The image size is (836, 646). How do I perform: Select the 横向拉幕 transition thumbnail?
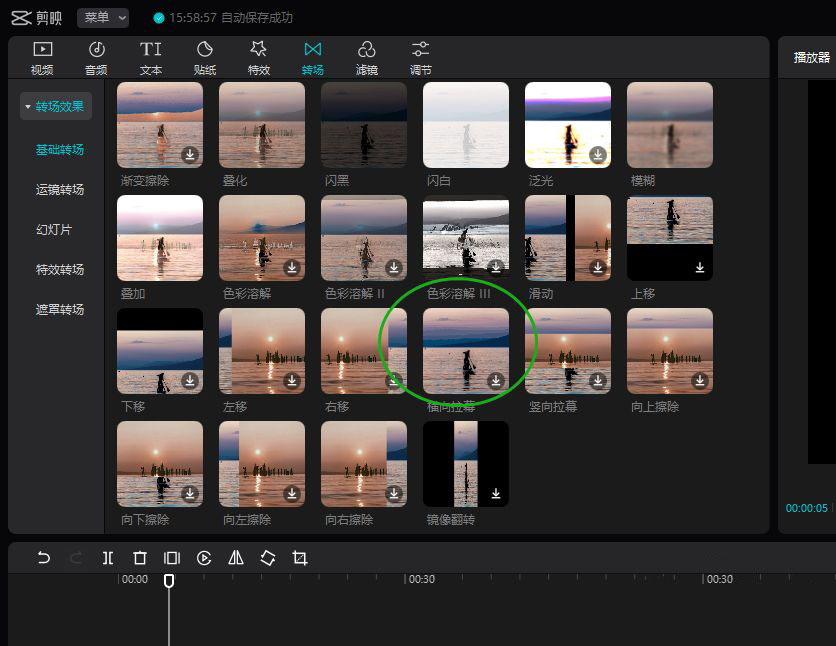(466, 351)
